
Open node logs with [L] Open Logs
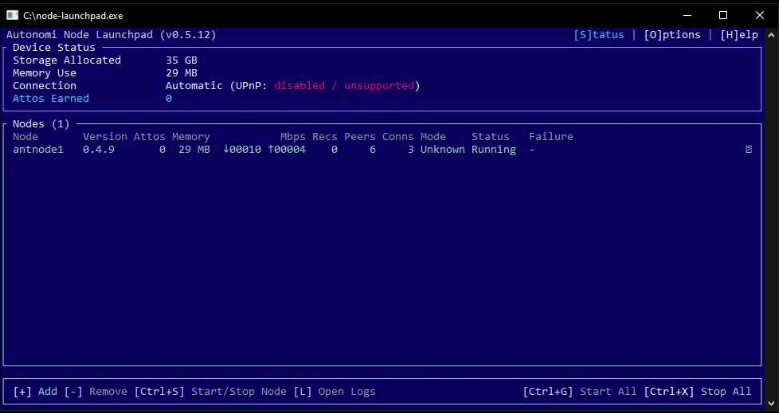(334, 392)
